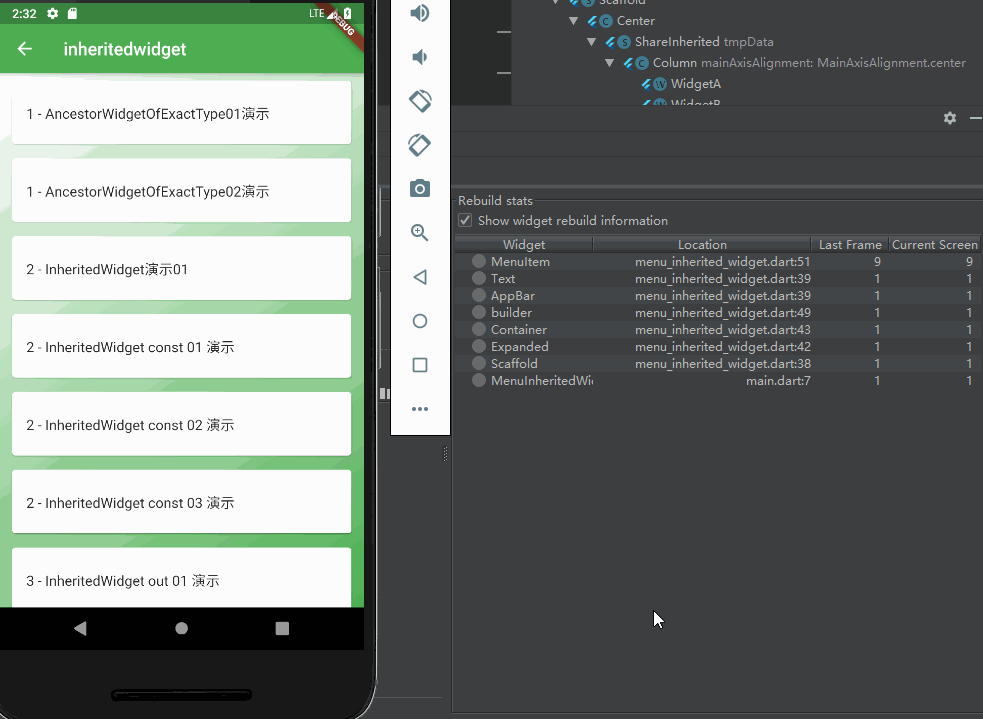983x719 pixels.
Task: Rotate emulator right with second rotate icon
Action: tap(419, 145)
